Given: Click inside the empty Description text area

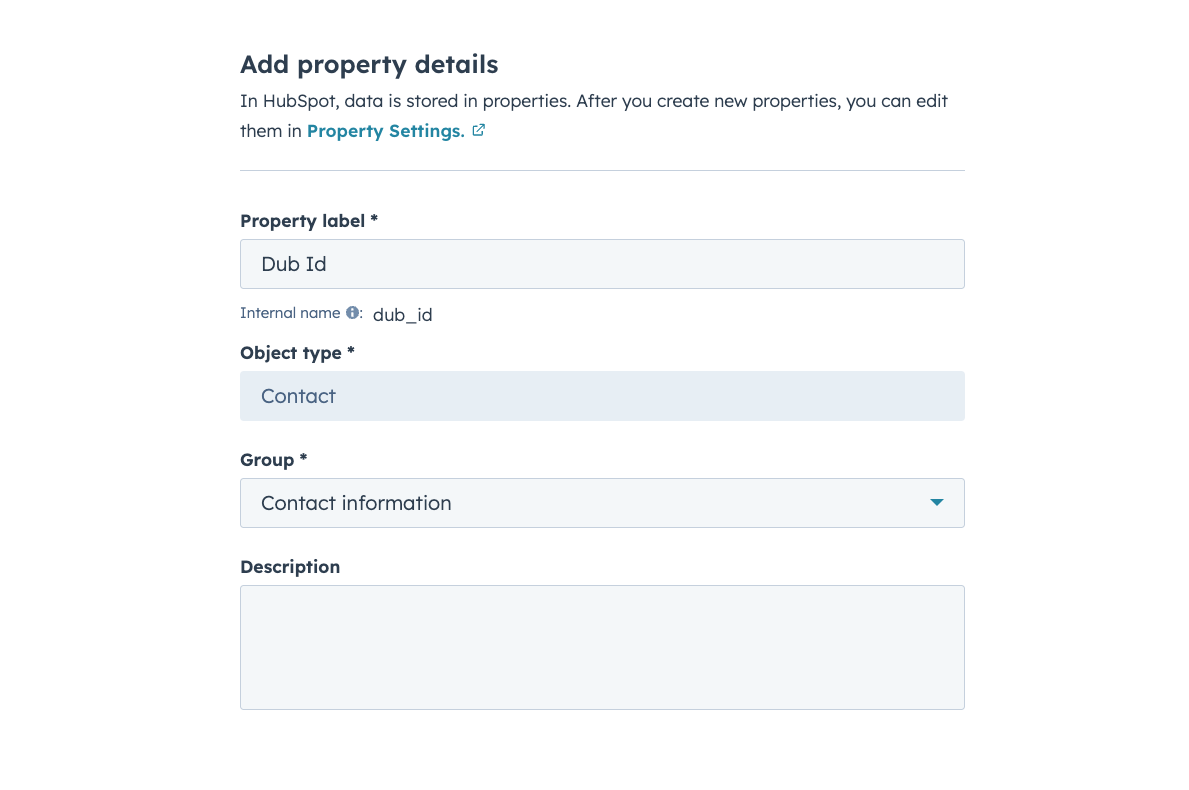Looking at the screenshot, I should [x=602, y=647].
